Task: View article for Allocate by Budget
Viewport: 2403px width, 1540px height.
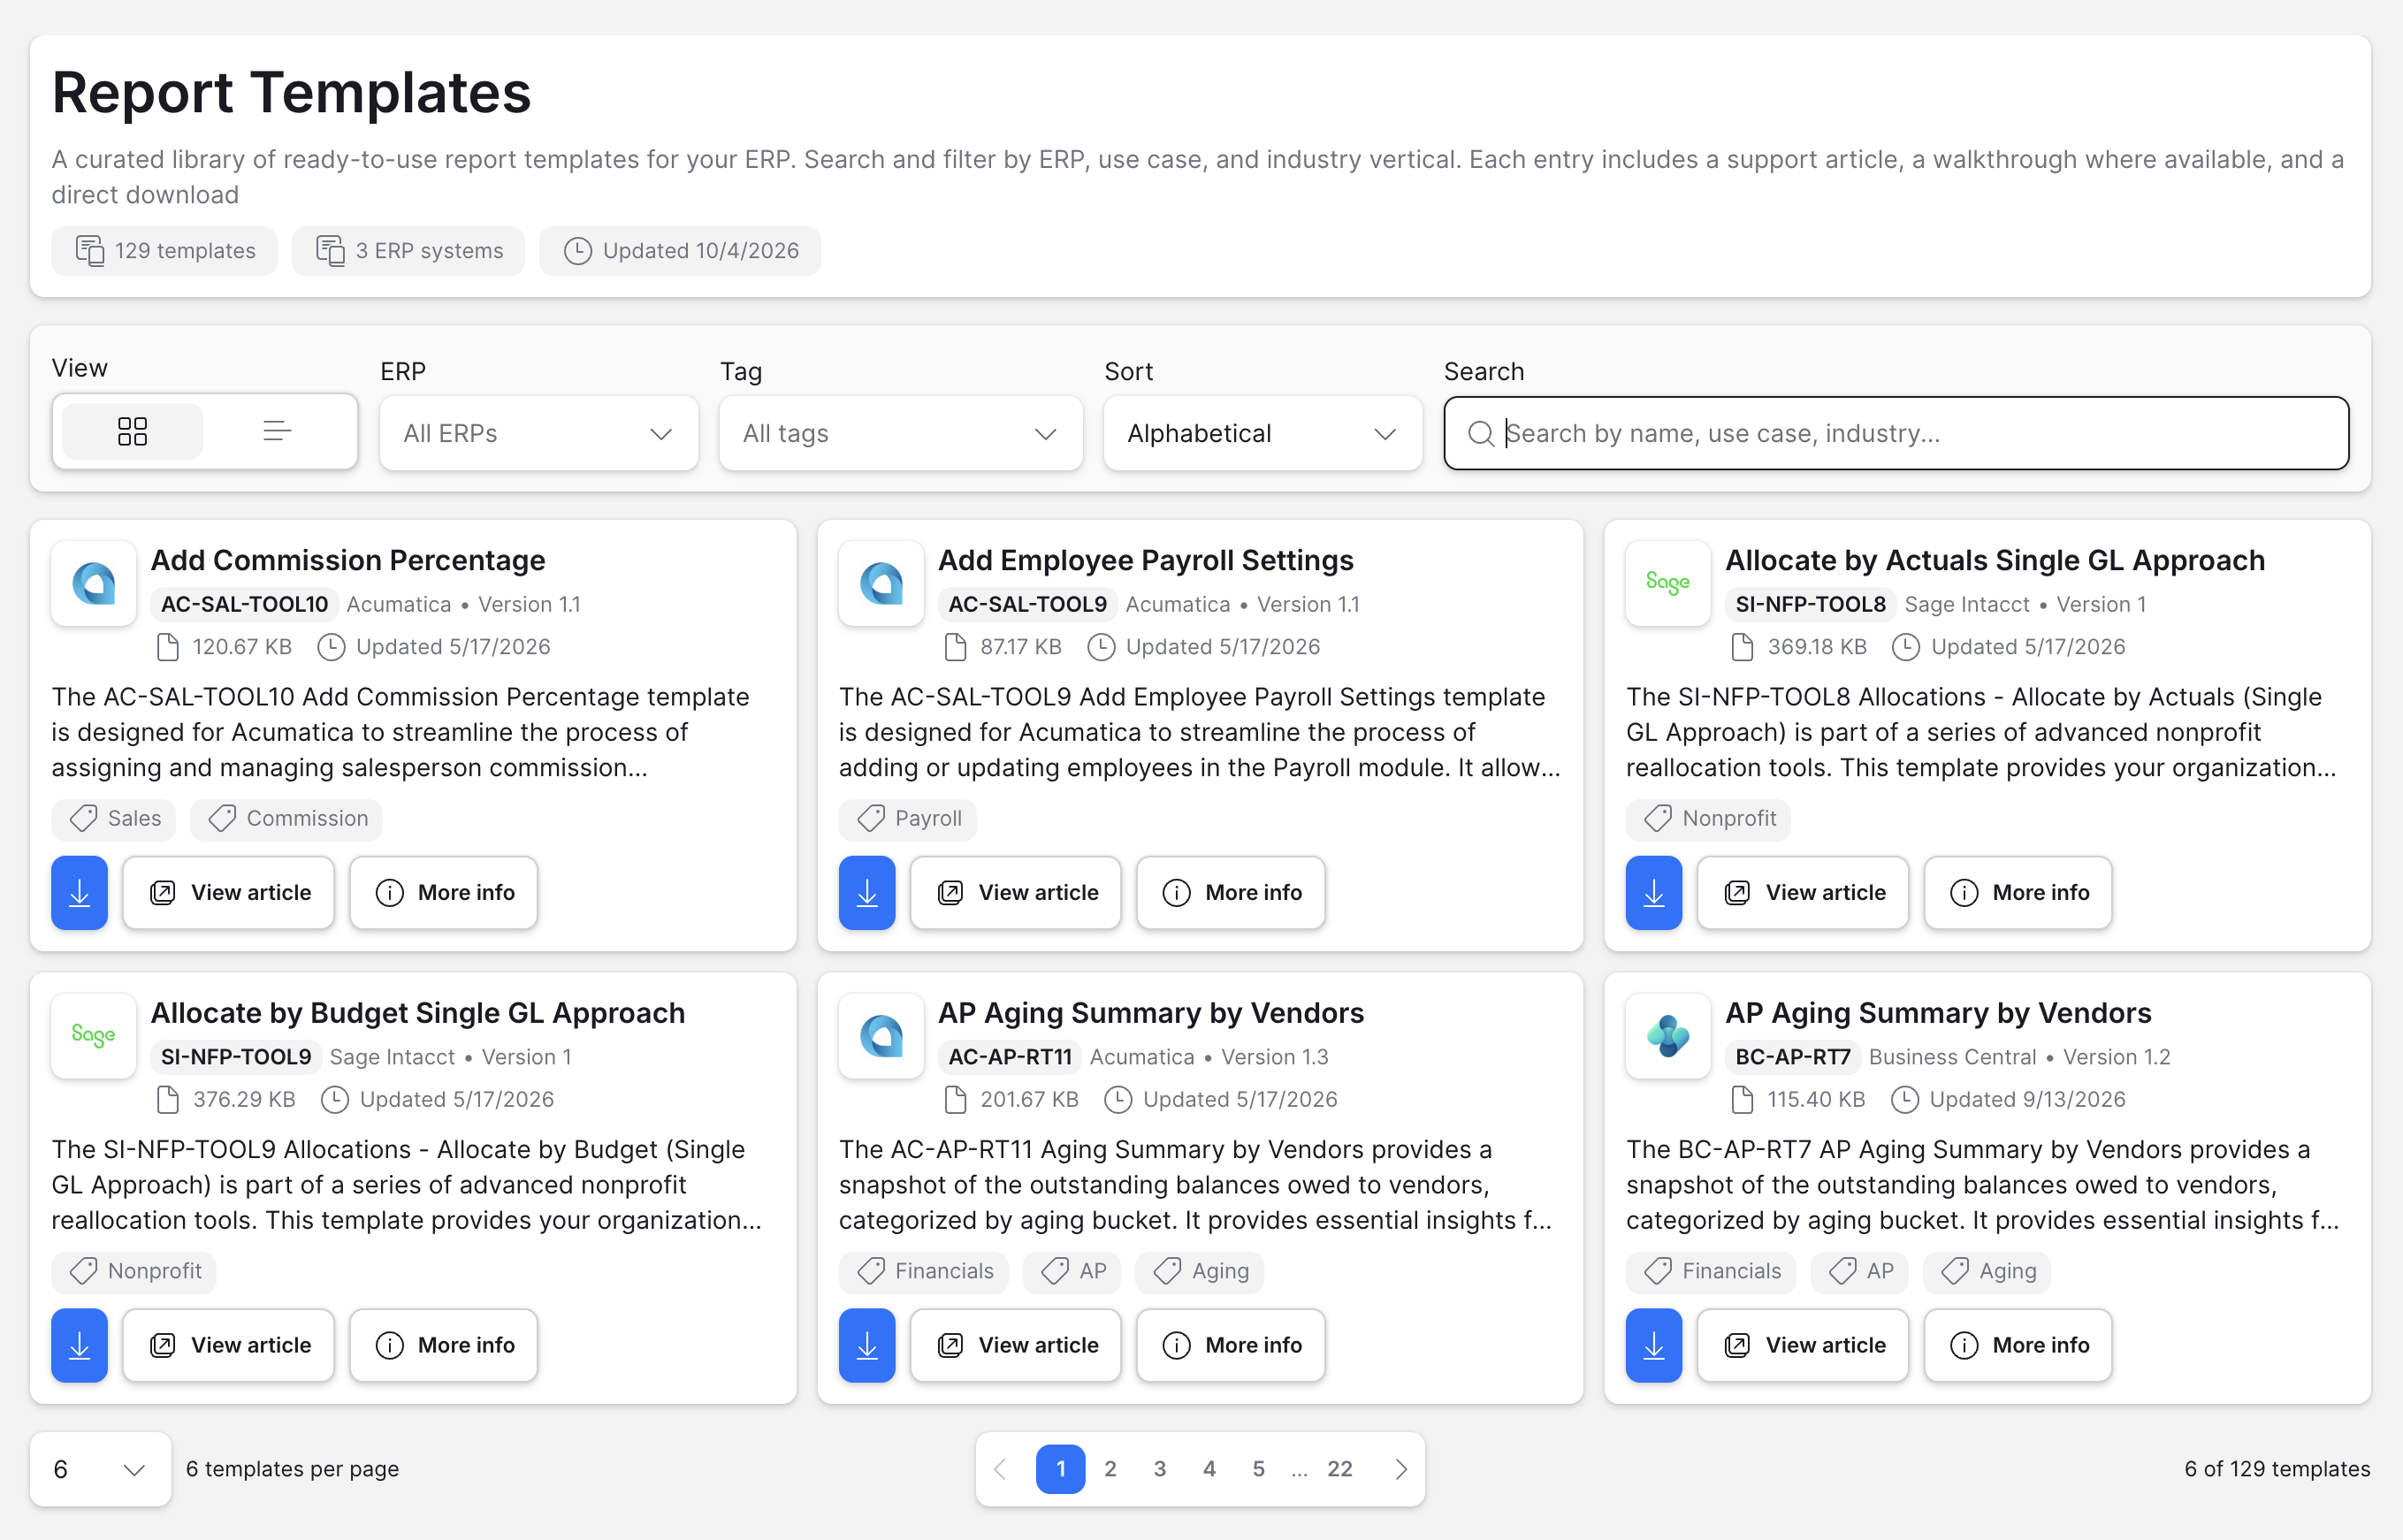Action: (x=229, y=1345)
